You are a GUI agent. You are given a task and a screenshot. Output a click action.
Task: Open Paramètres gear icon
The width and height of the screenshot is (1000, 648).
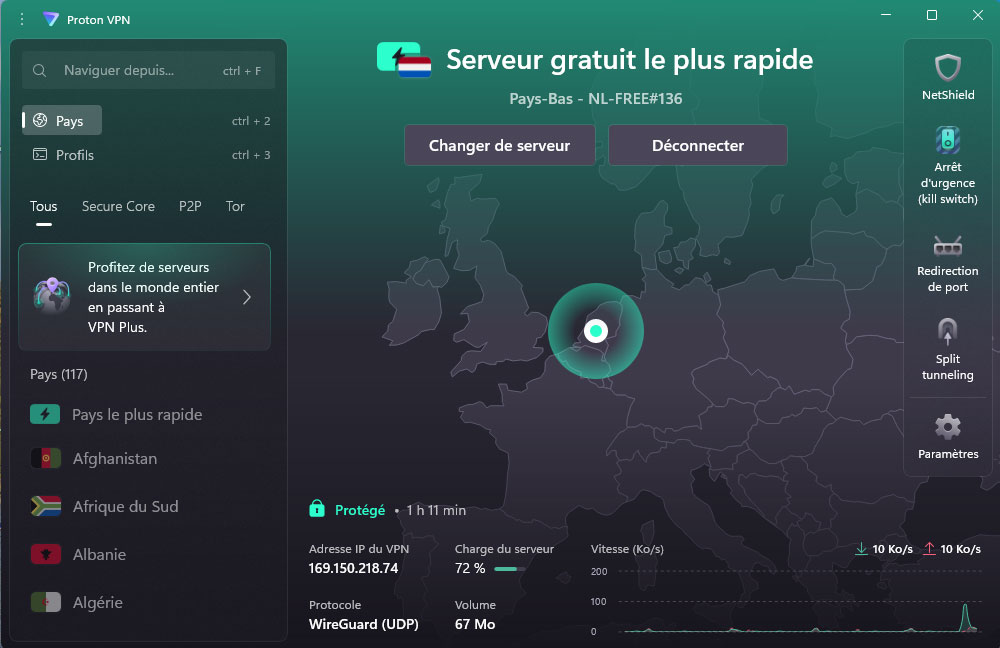[948, 427]
